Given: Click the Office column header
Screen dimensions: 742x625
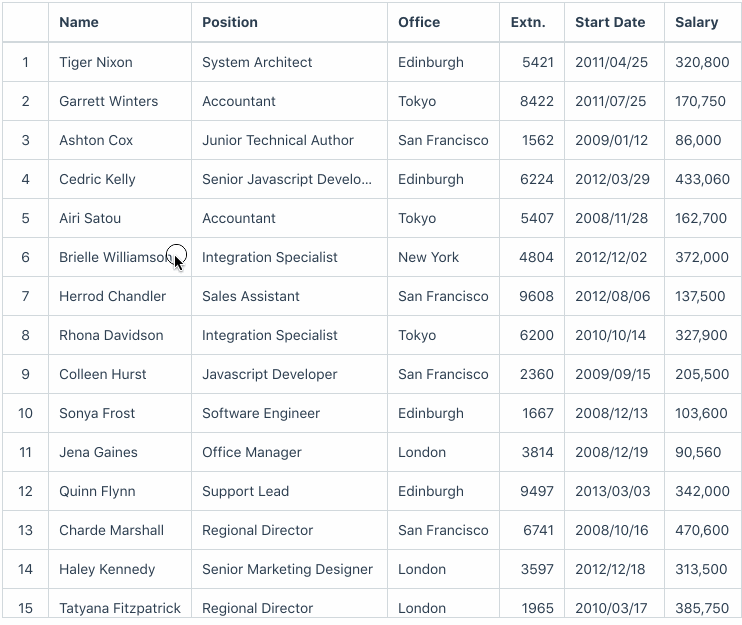Looking at the screenshot, I should pyautogui.click(x=419, y=22).
